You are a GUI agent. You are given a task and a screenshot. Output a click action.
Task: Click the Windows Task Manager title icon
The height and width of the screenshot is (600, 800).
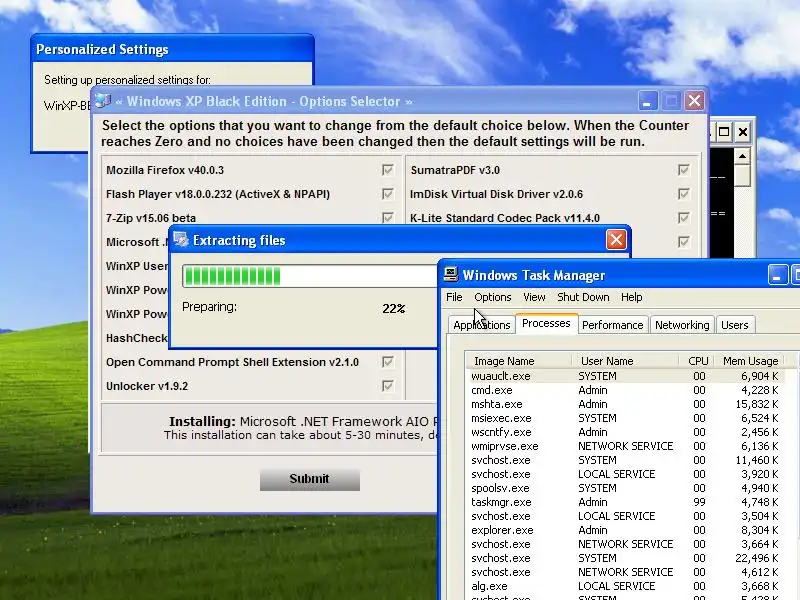tap(451, 274)
